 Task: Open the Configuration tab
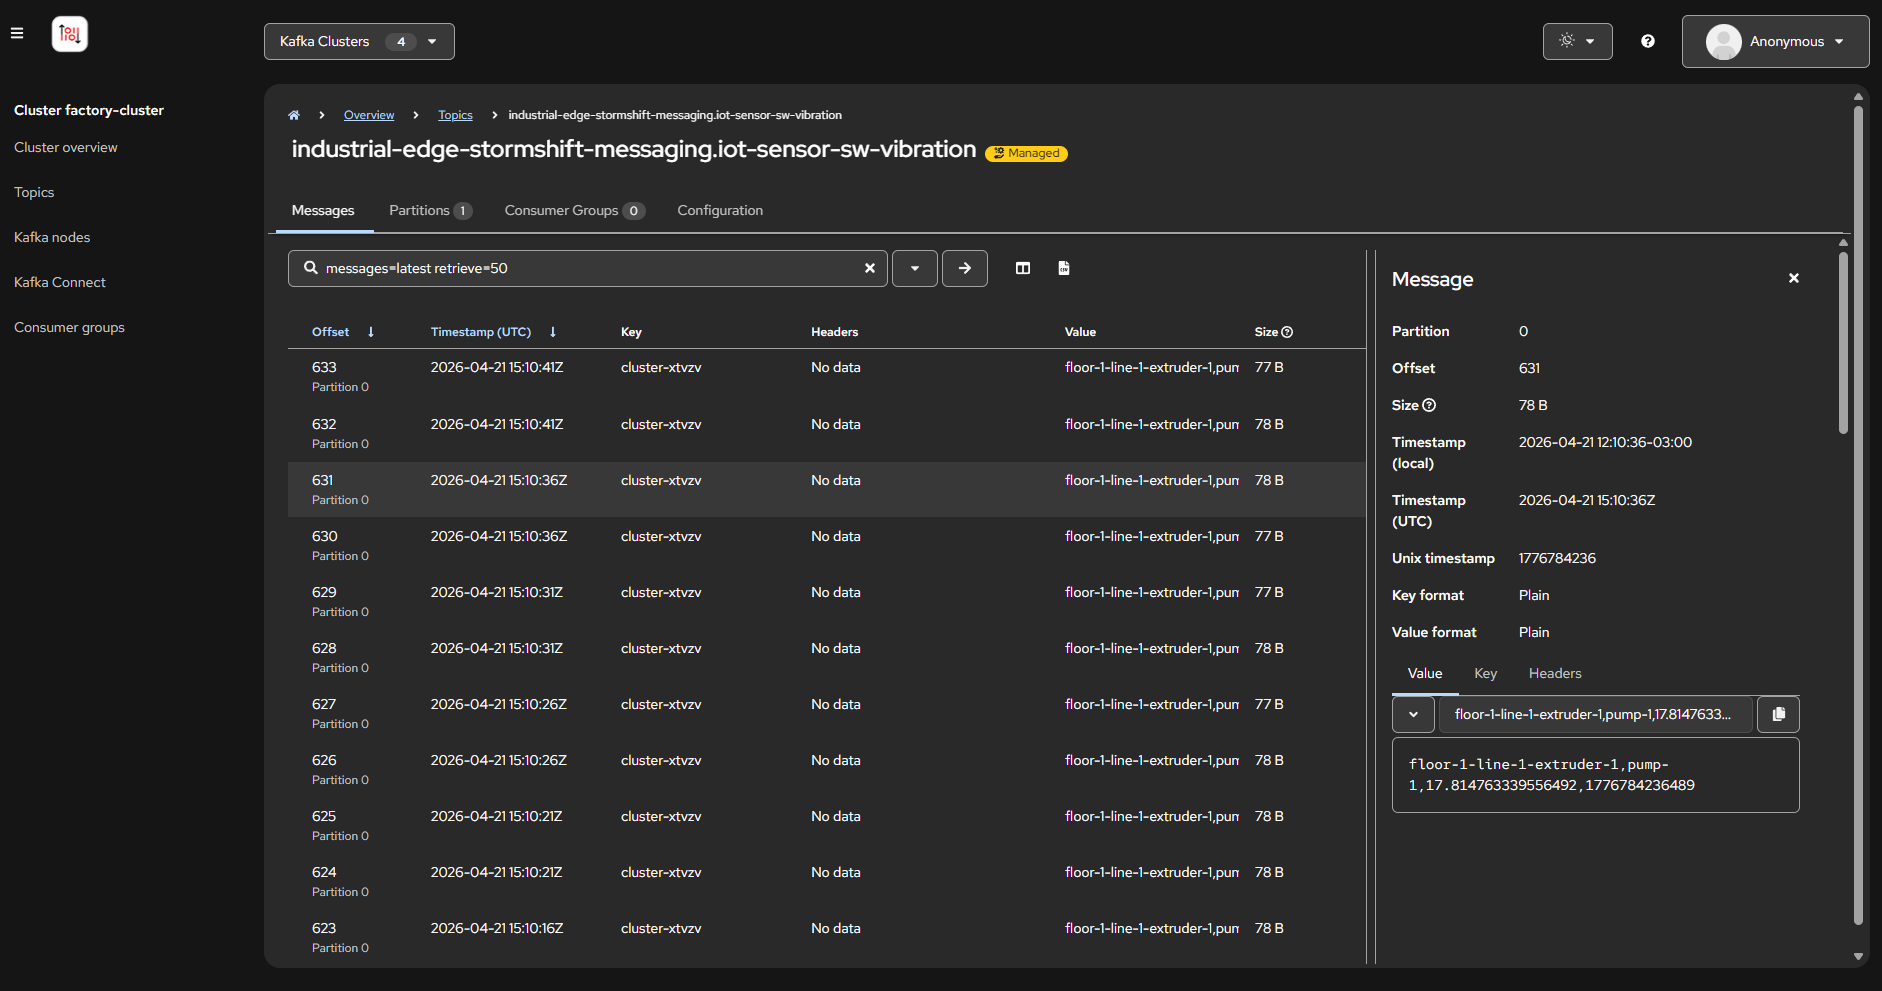click(720, 211)
